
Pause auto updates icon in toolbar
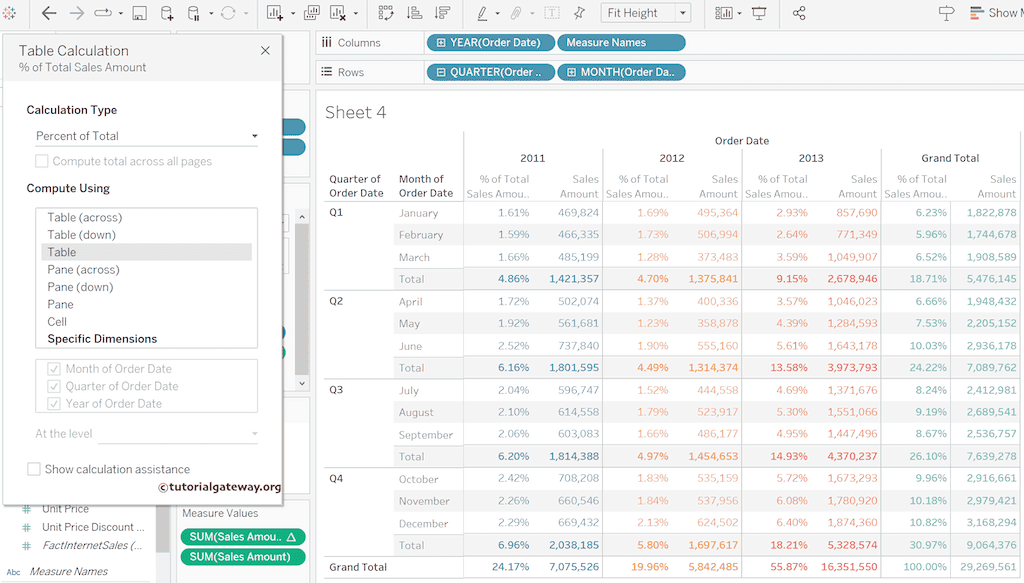click(194, 13)
